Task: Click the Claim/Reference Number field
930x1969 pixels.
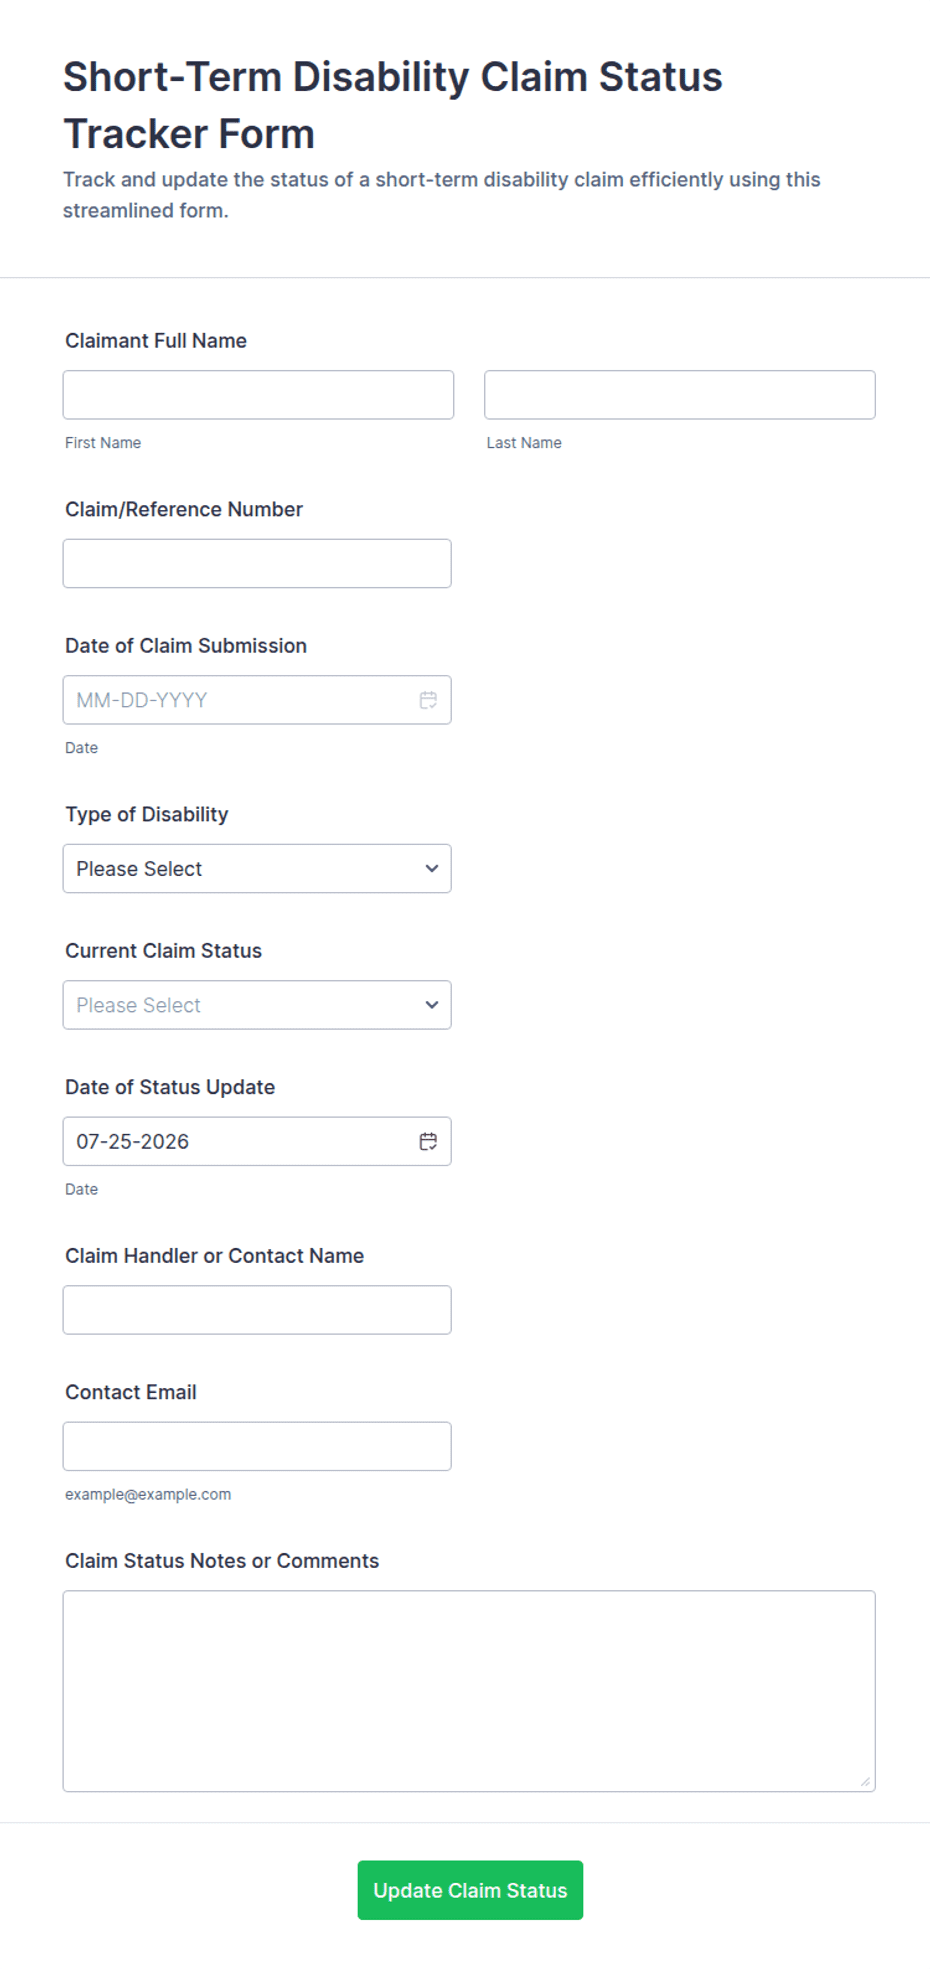Action: click(257, 563)
